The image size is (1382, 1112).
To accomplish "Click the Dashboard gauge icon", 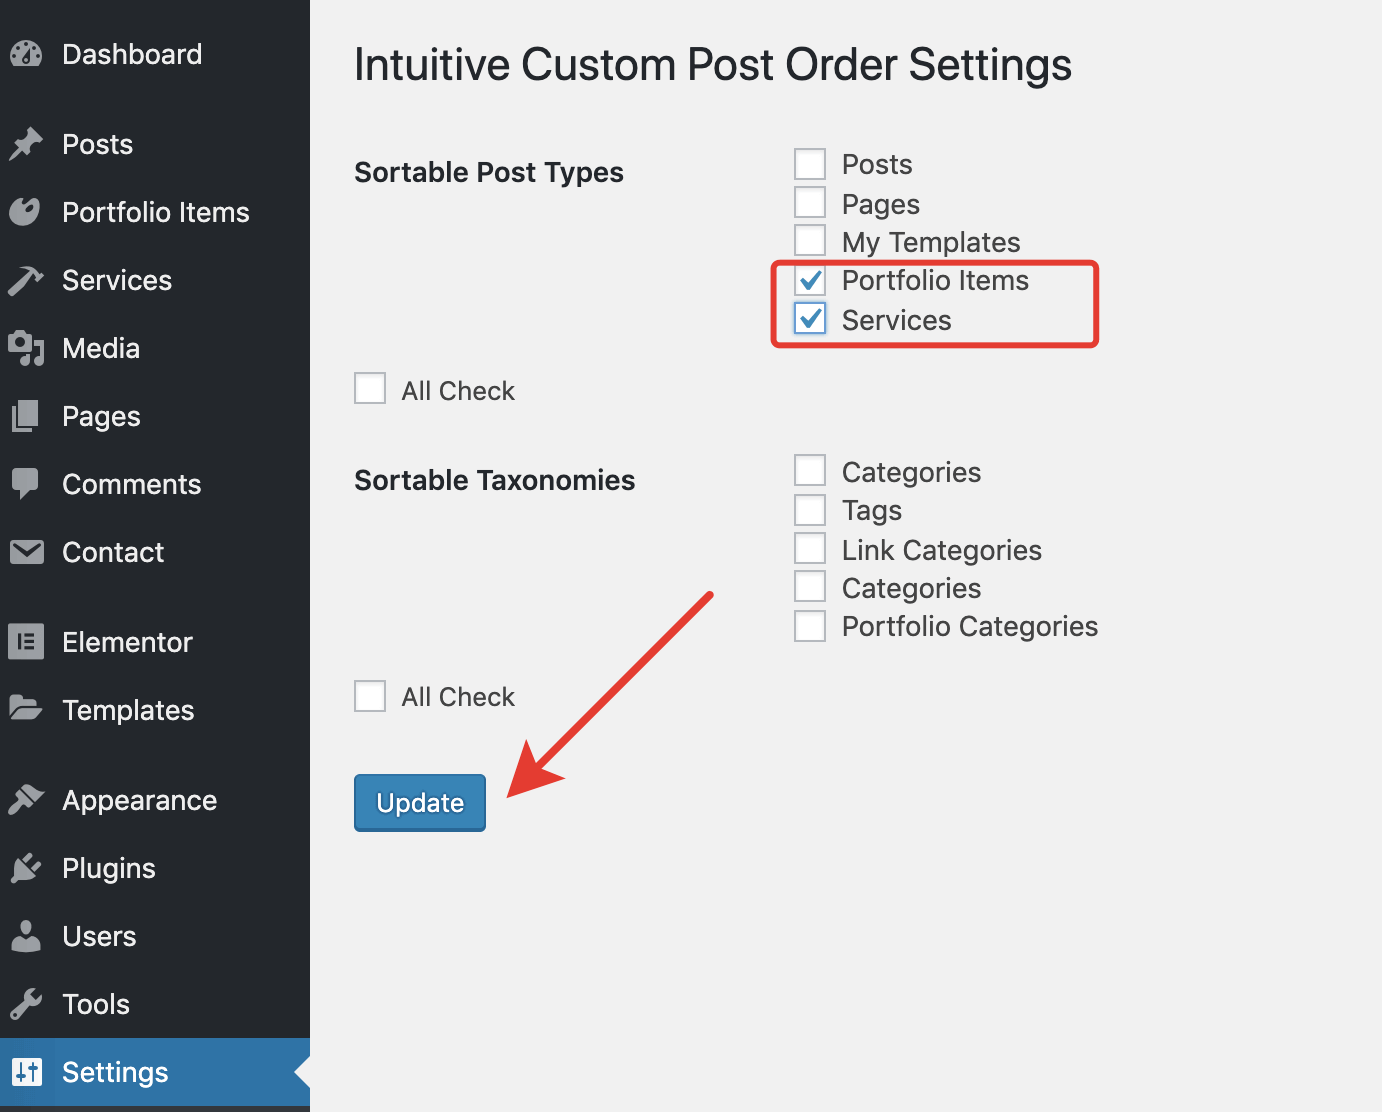I will (26, 54).
